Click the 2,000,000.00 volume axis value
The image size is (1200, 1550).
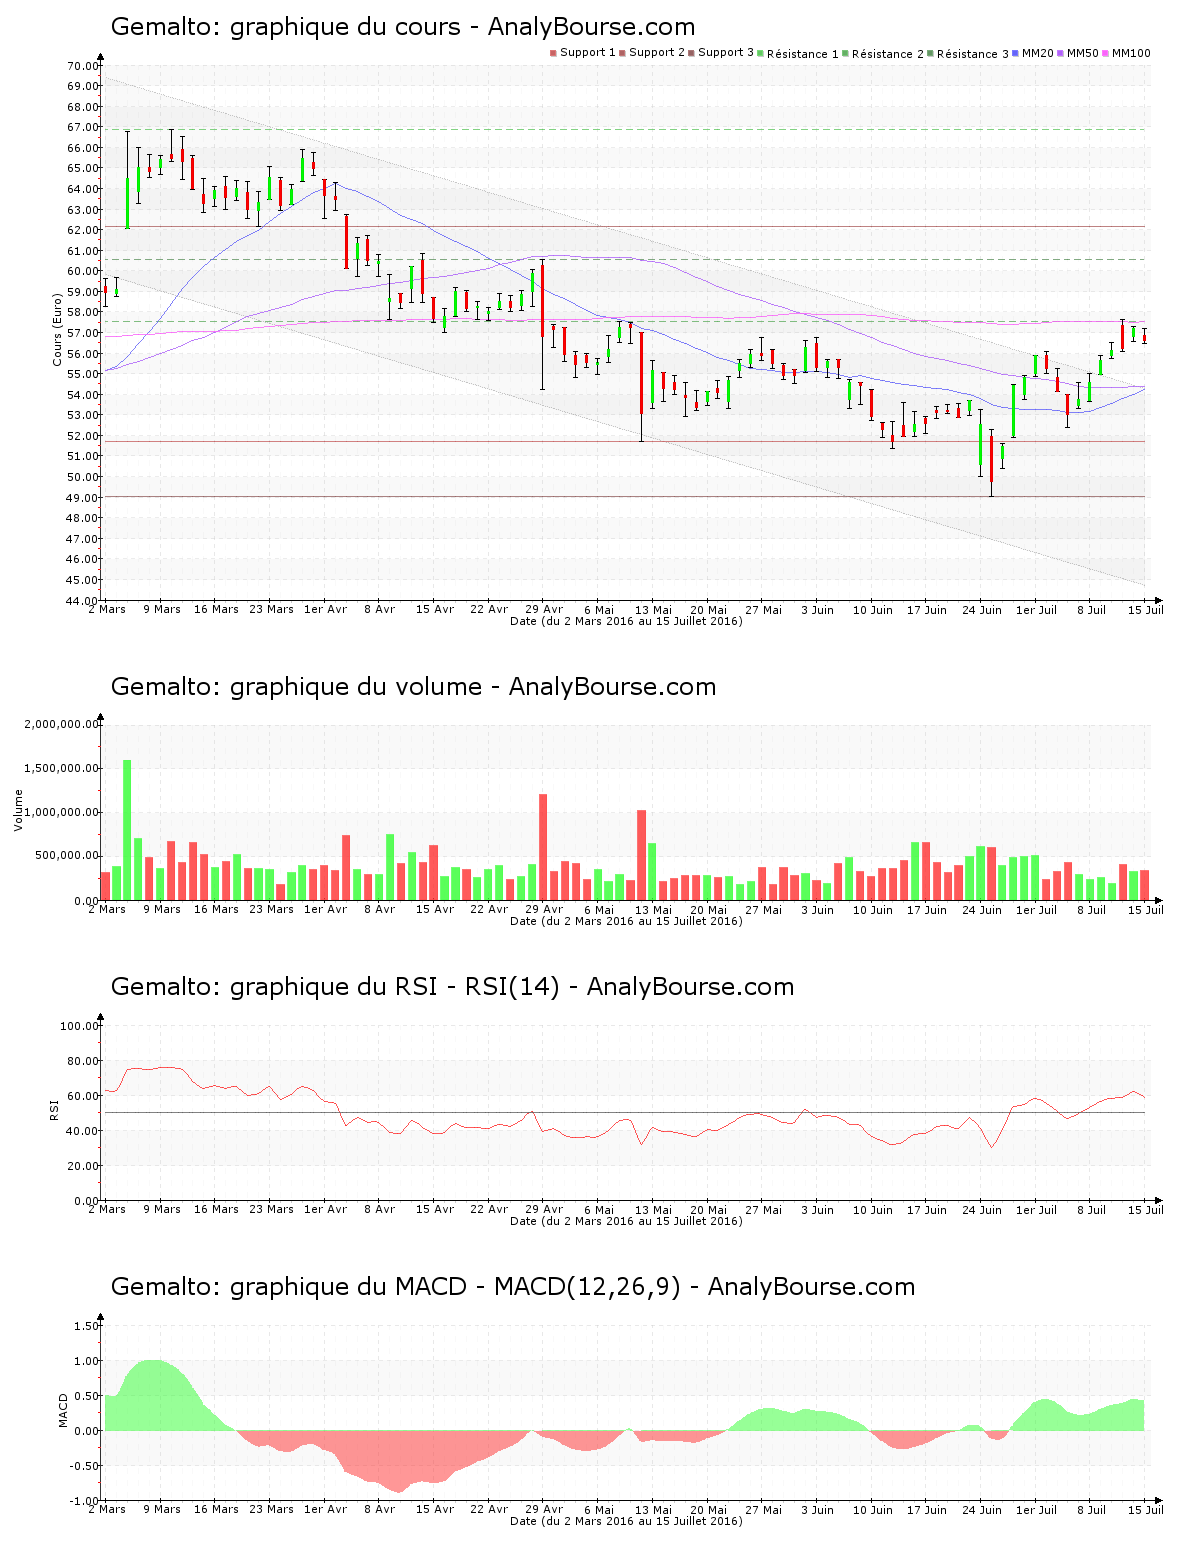(62, 724)
